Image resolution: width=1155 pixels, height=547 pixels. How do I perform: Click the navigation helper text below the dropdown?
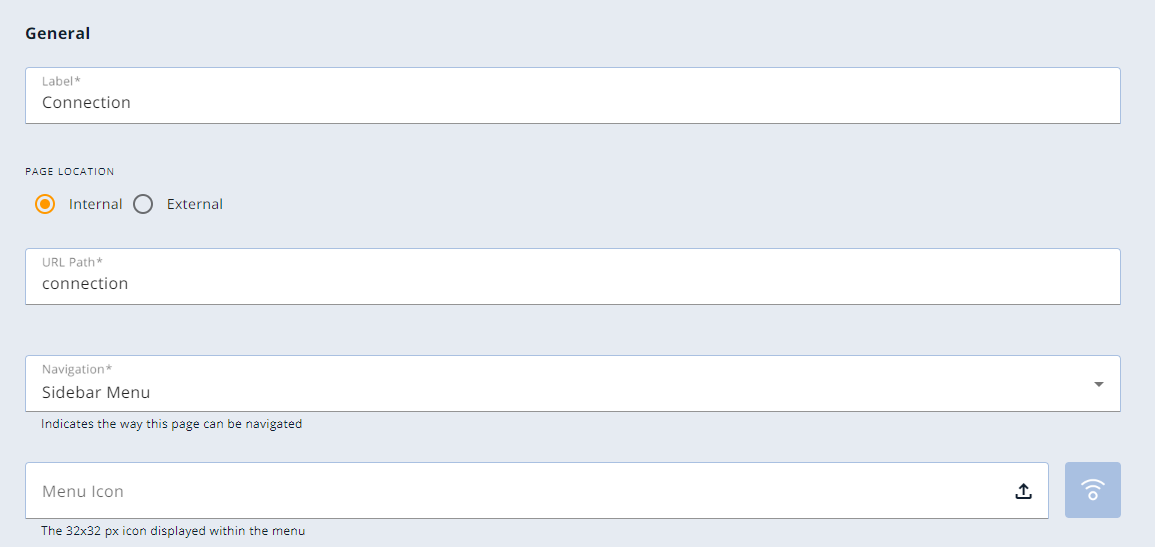click(172, 424)
